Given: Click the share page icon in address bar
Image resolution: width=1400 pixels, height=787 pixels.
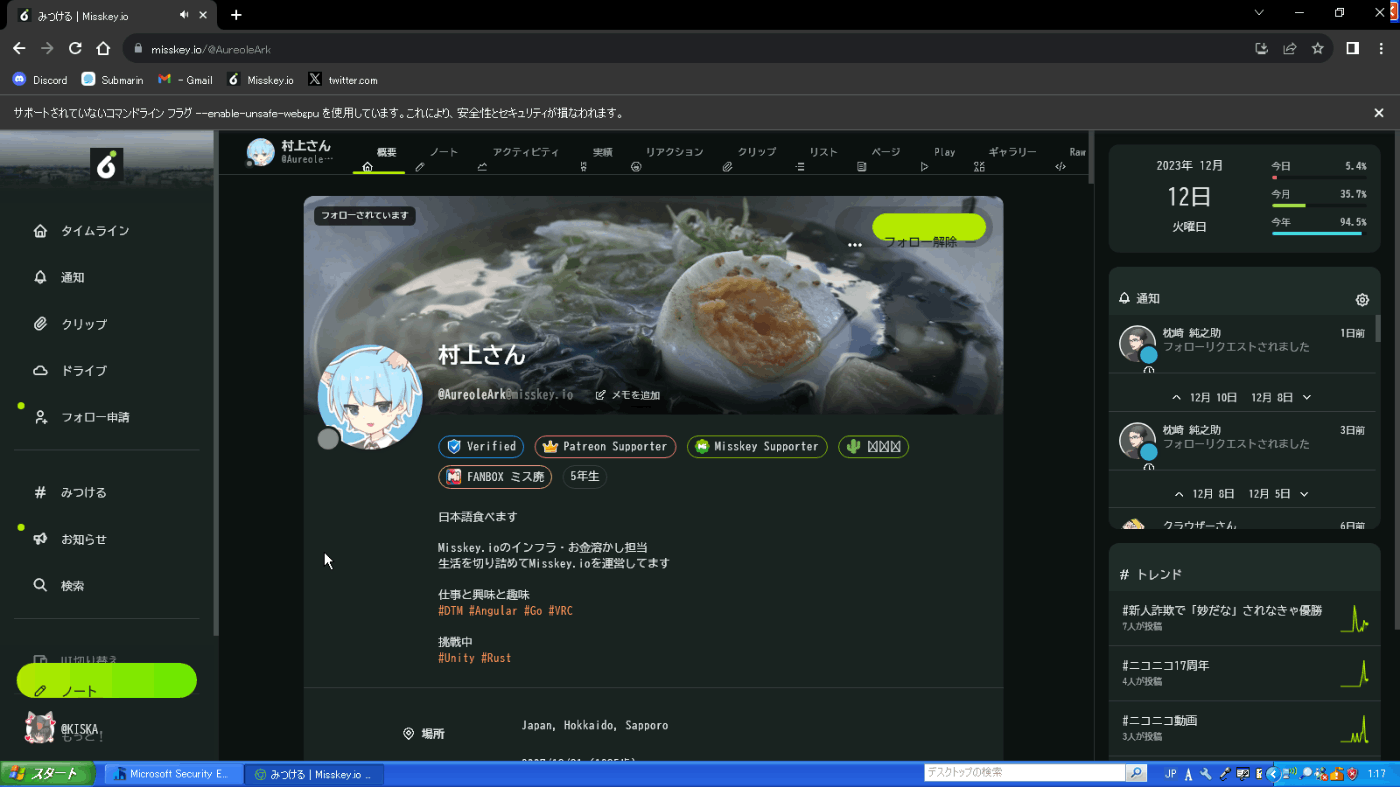Looking at the screenshot, I should click(x=1290, y=48).
